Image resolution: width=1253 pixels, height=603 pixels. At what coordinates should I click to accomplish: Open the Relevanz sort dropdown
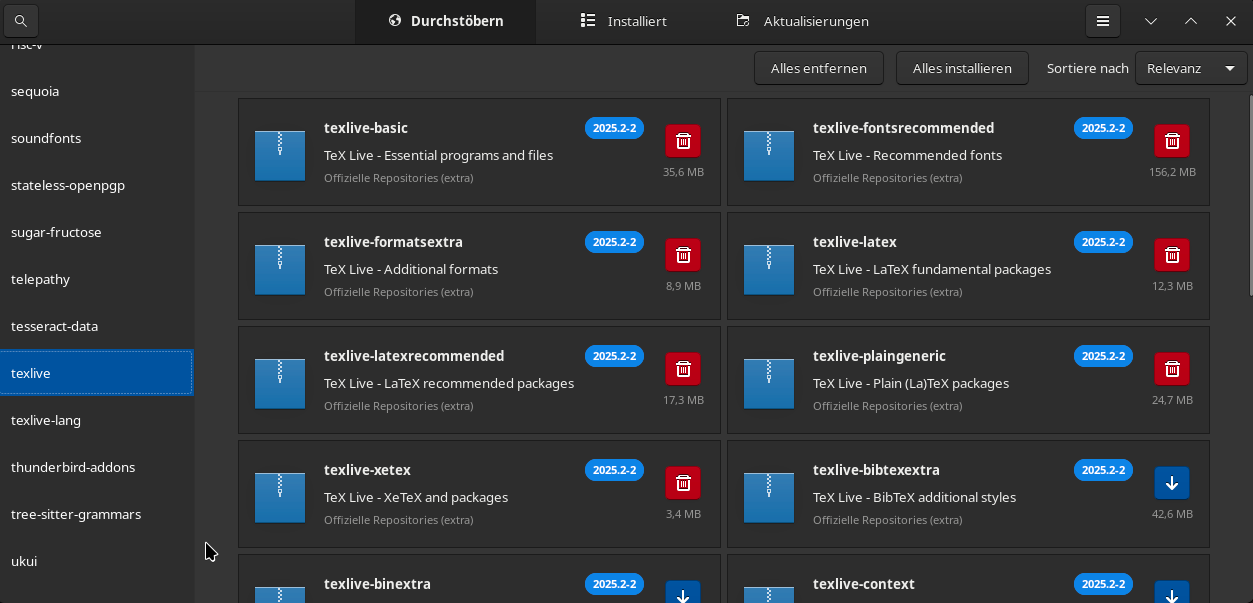pos(1191,68)
